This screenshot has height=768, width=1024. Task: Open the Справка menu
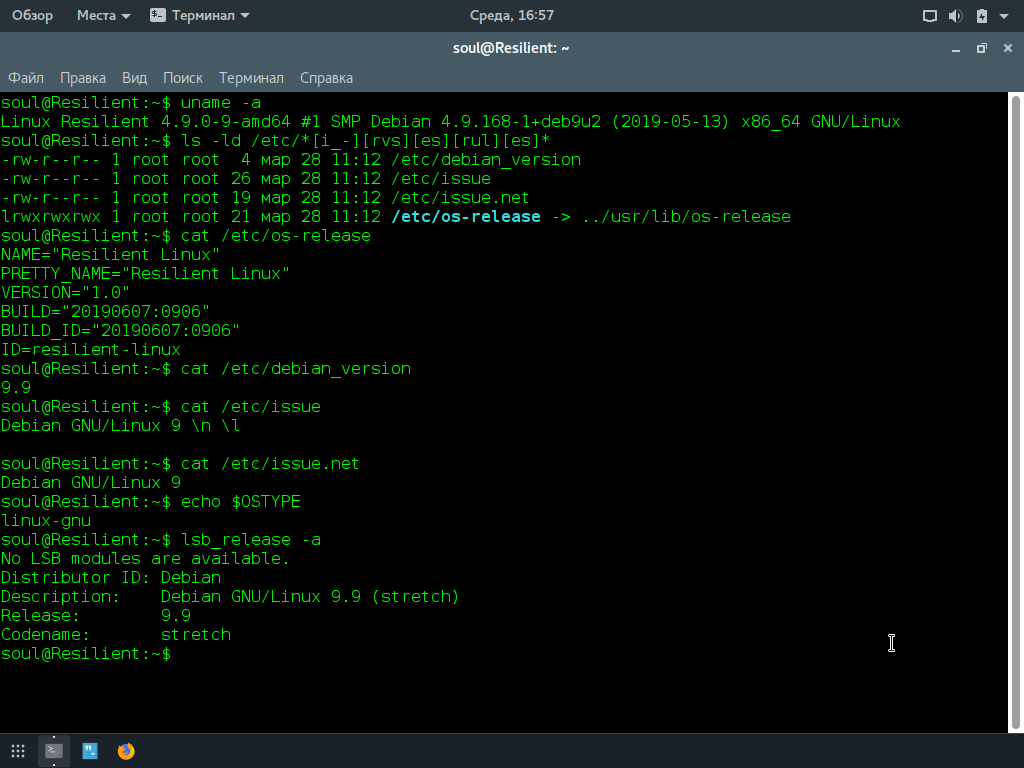[x=327, y=78]
